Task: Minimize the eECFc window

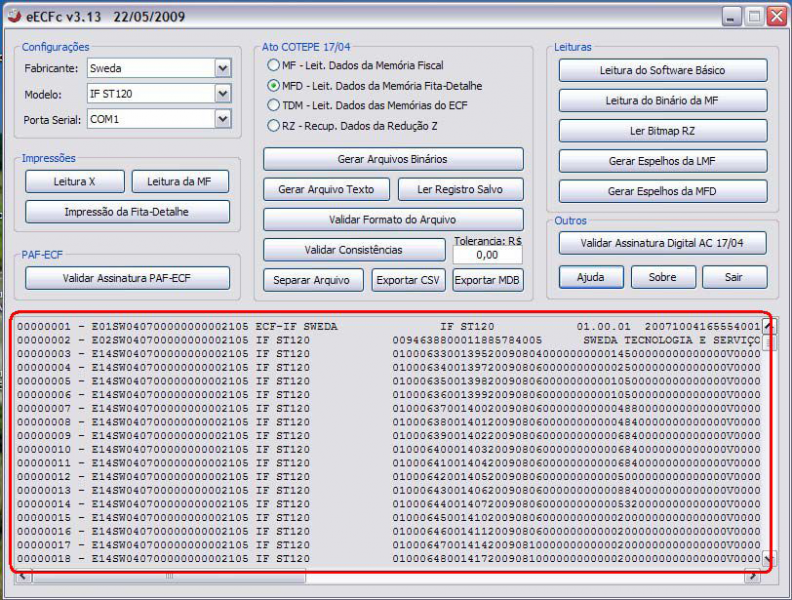Action: (732, 17)
